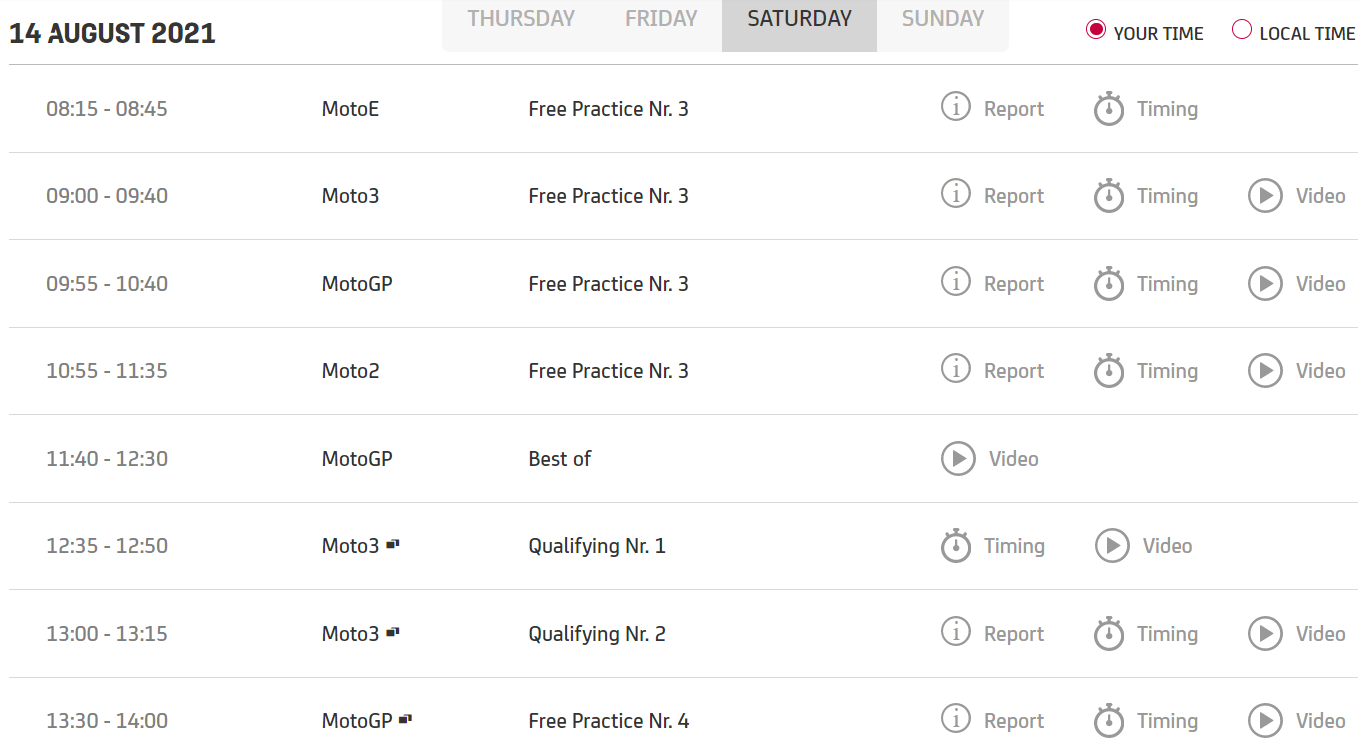The width and height of the screenshot is (1358, 749).
Task: Open Report link for MotoGP Free Practice 3
Action: (1013, 284)
